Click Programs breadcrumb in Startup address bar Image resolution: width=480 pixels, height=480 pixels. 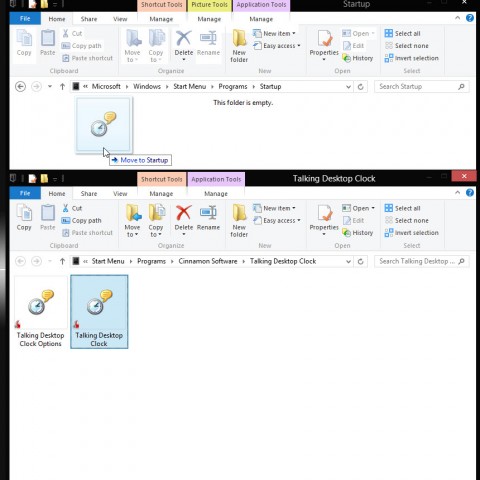coord(233,87)
